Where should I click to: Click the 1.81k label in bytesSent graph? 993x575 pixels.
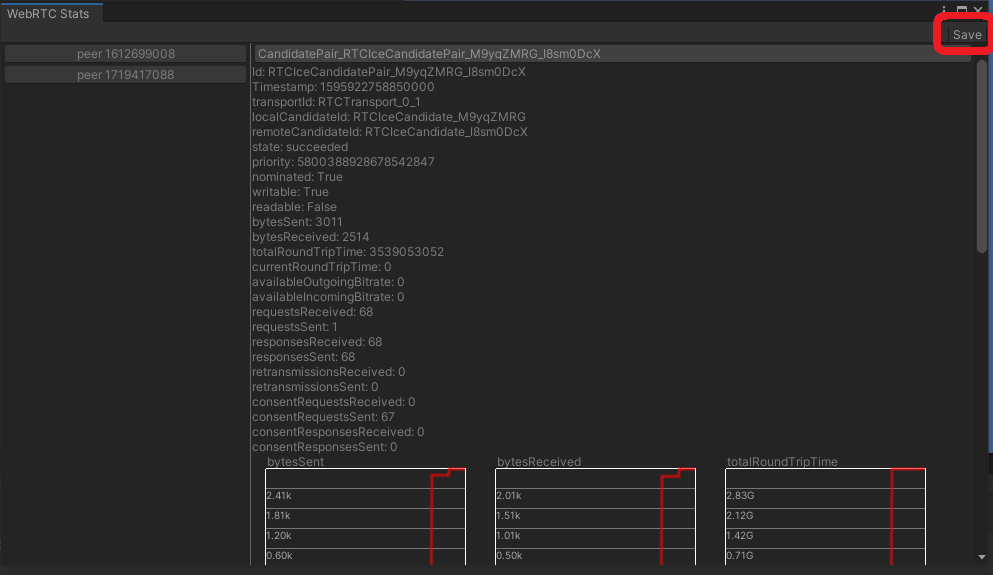point(278,515)
